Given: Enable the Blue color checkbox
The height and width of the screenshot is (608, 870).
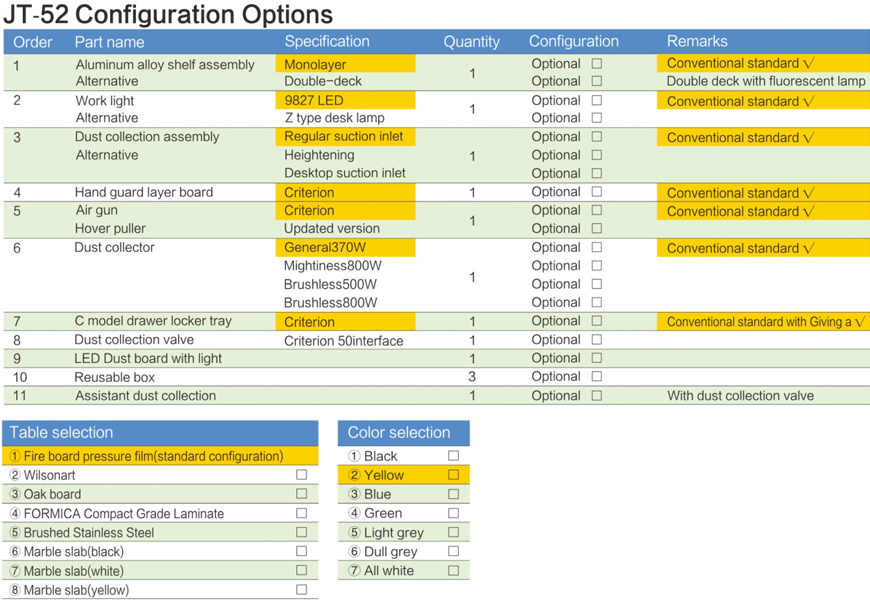Looking at the screenshot, I should 453,494.
